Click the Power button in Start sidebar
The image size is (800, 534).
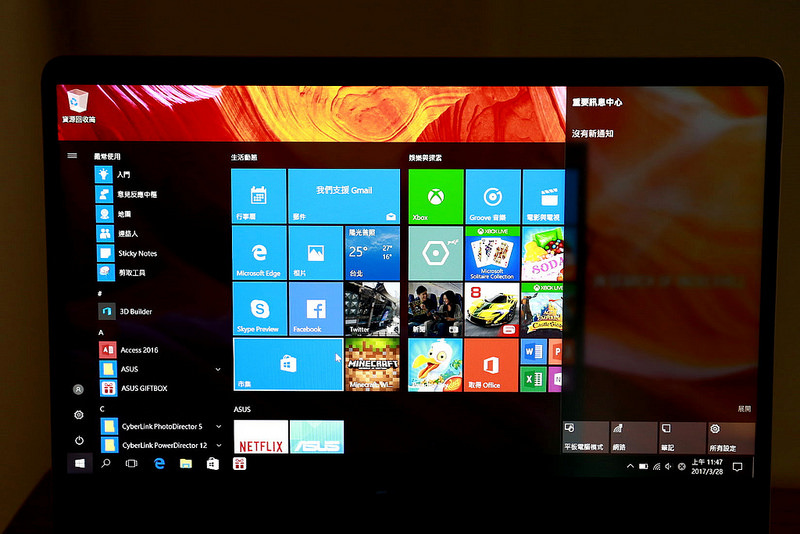click(79, 440)
